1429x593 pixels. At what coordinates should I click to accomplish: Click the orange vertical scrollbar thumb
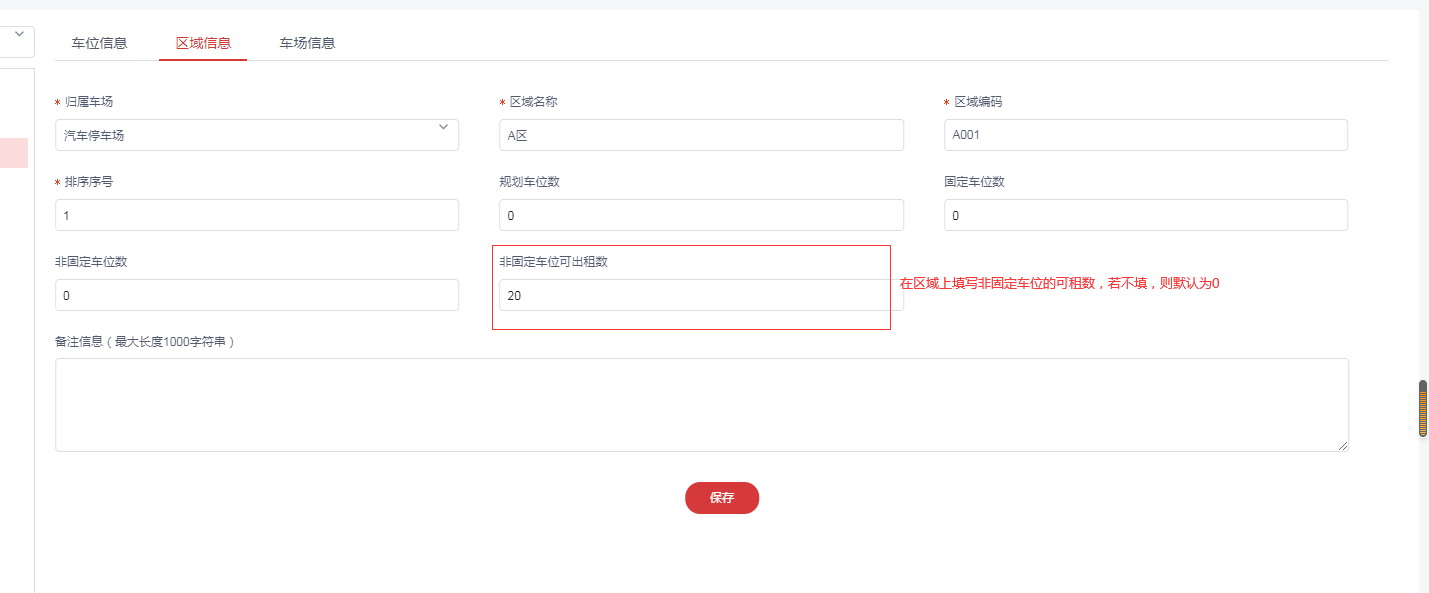(x=1422, y=408)
